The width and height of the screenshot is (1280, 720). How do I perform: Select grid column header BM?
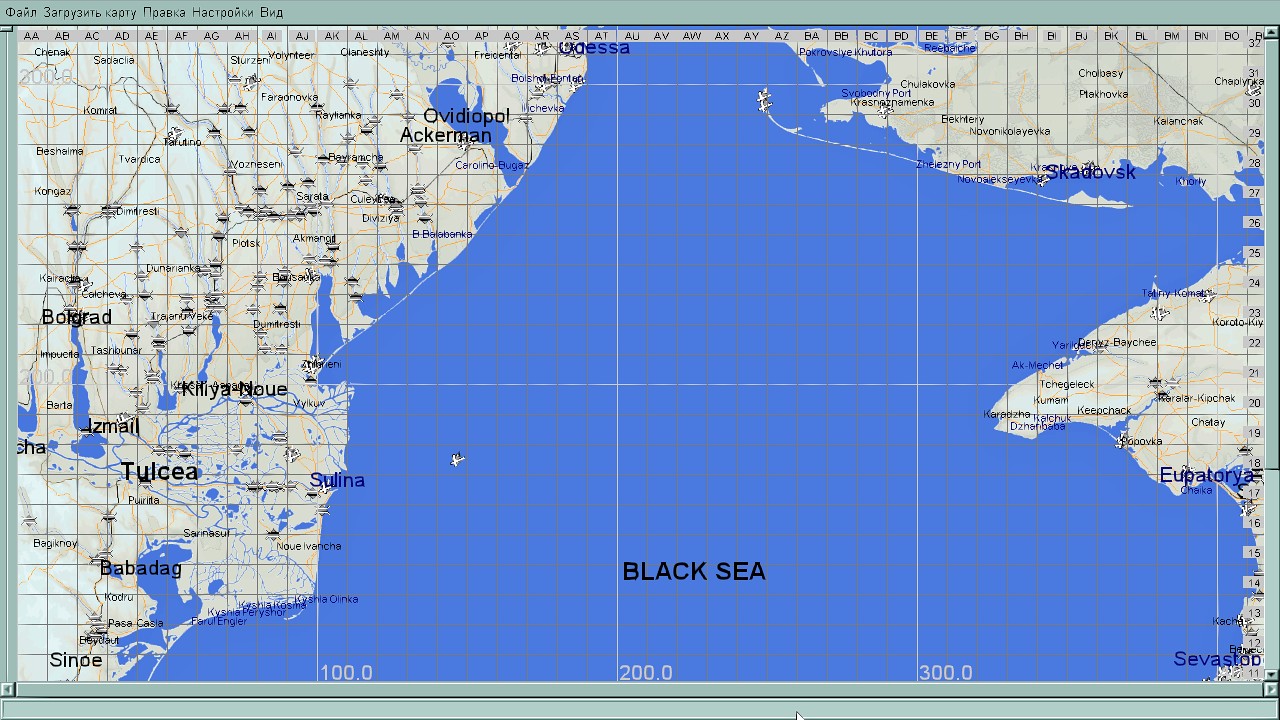click(x=1171, y=36)
